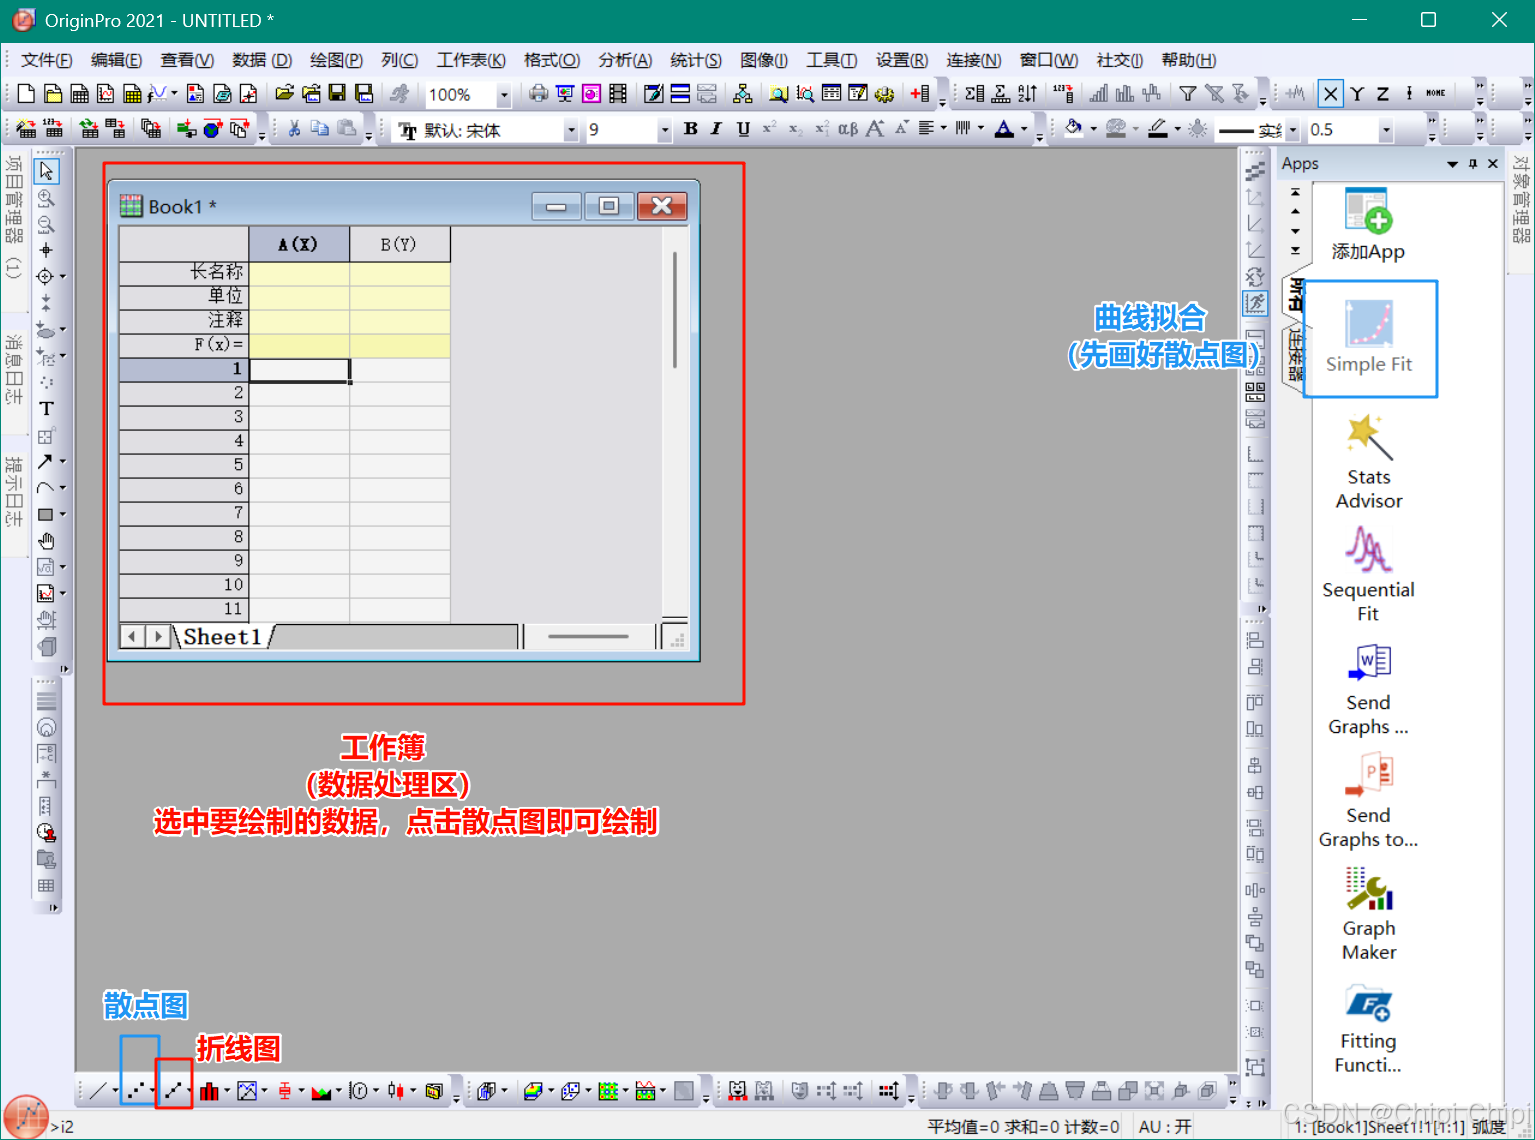Plot a line plus symbol graph
Screen dimensions: 1535x1140
tap(172, 1091)
